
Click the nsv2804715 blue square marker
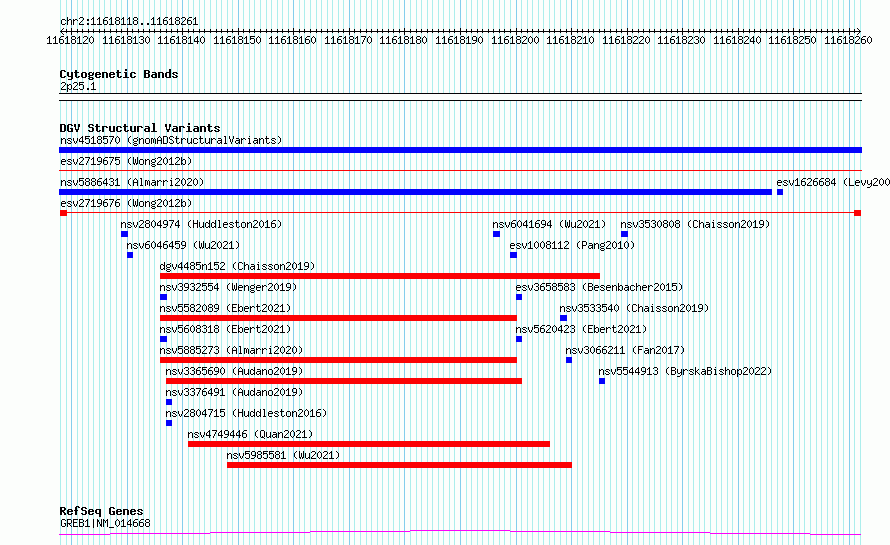tap(169, 423)
